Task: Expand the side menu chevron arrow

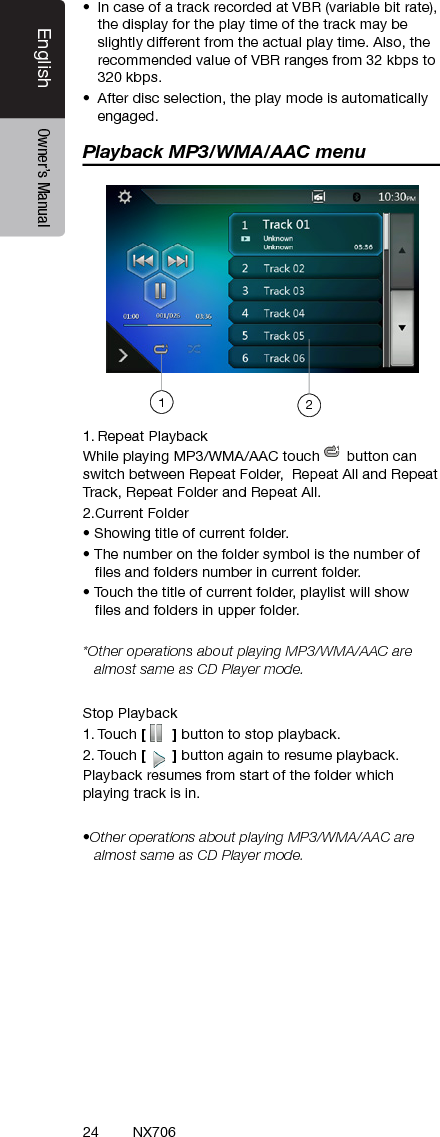Action: 123,355
